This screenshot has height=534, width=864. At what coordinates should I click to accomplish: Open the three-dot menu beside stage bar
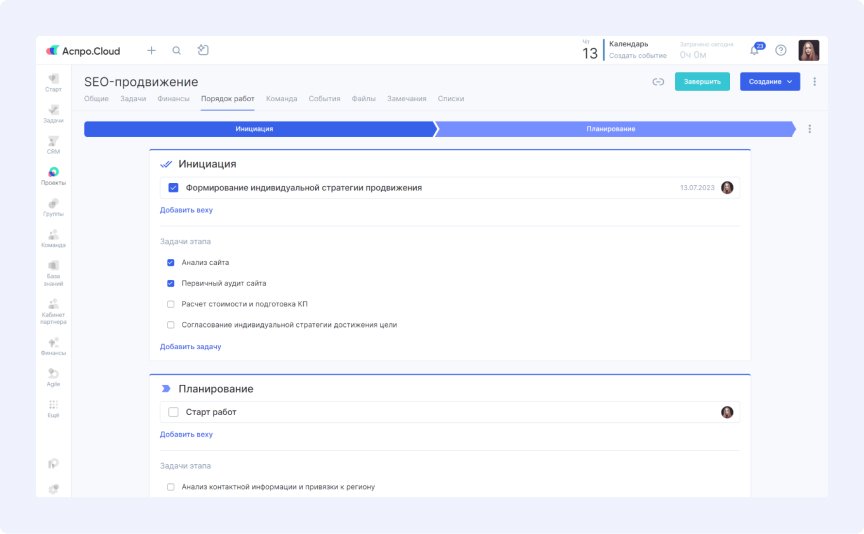pos(809,129)
